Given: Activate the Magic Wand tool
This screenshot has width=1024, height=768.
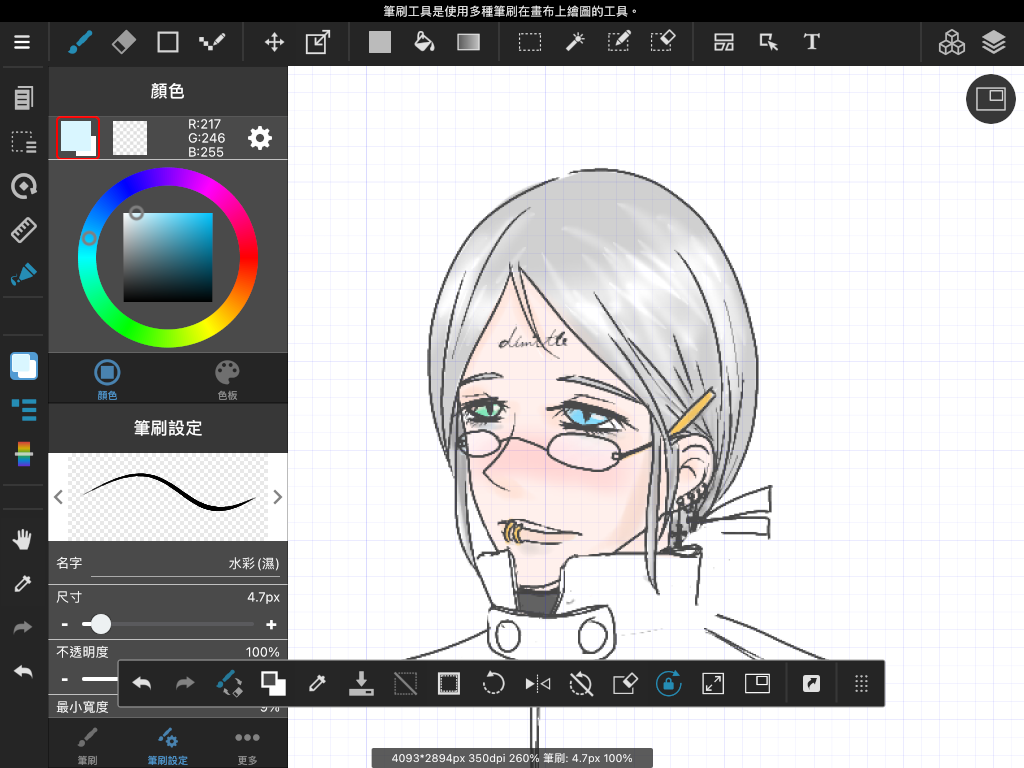Looking at the screenshot, I should [x=575, y=42].
